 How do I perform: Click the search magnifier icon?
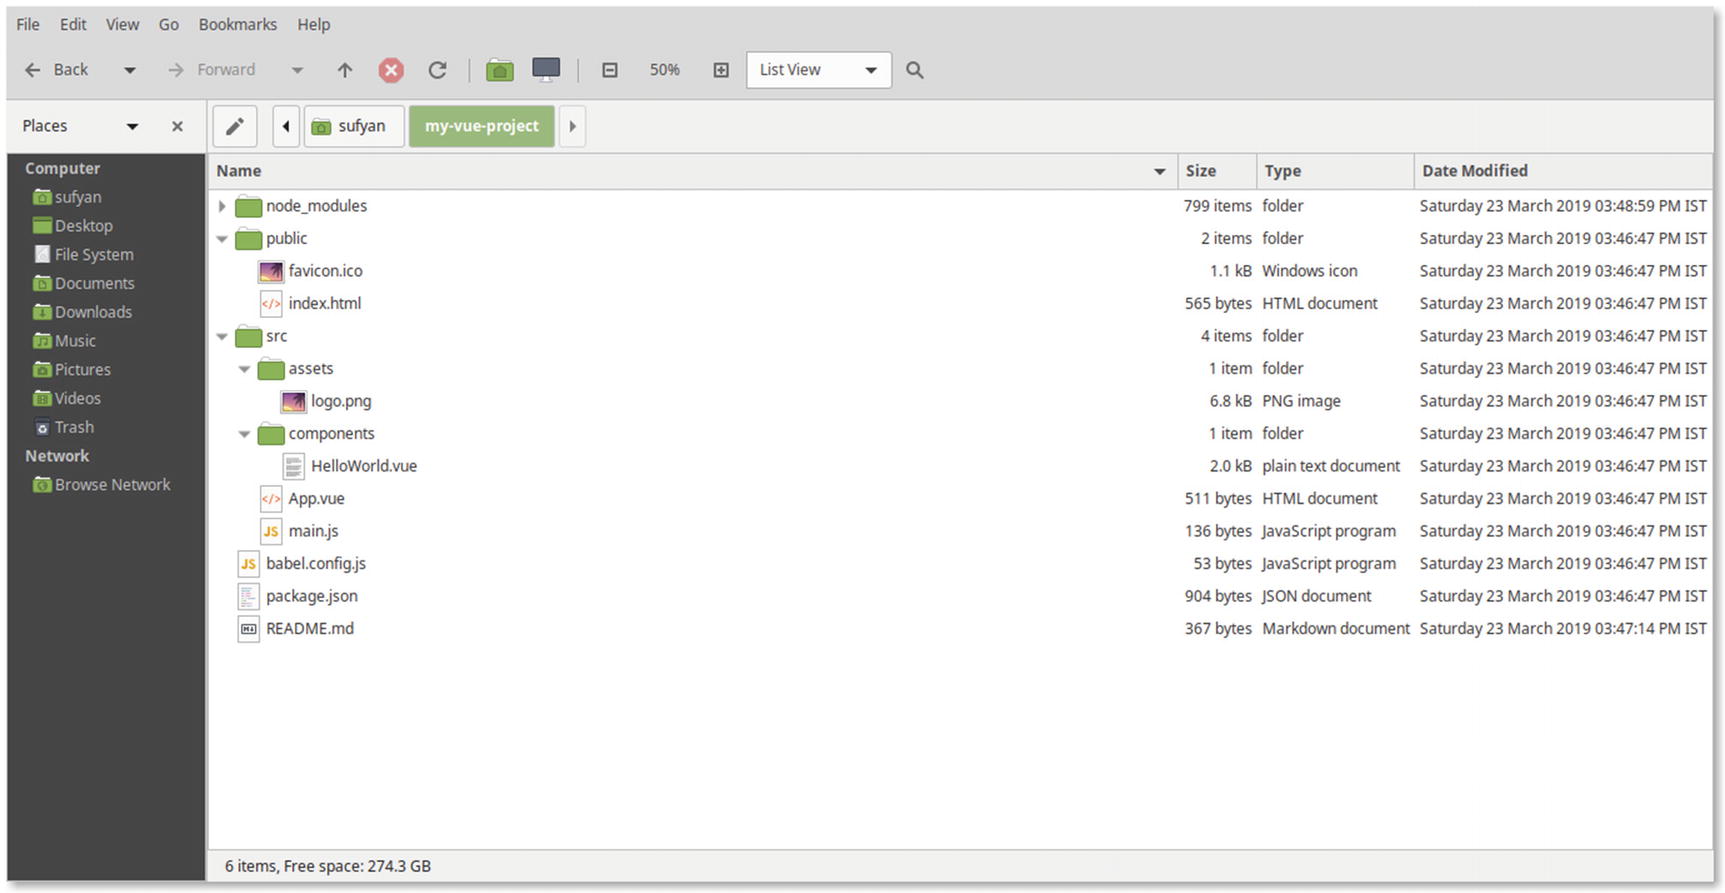click(x=914, y=70)
